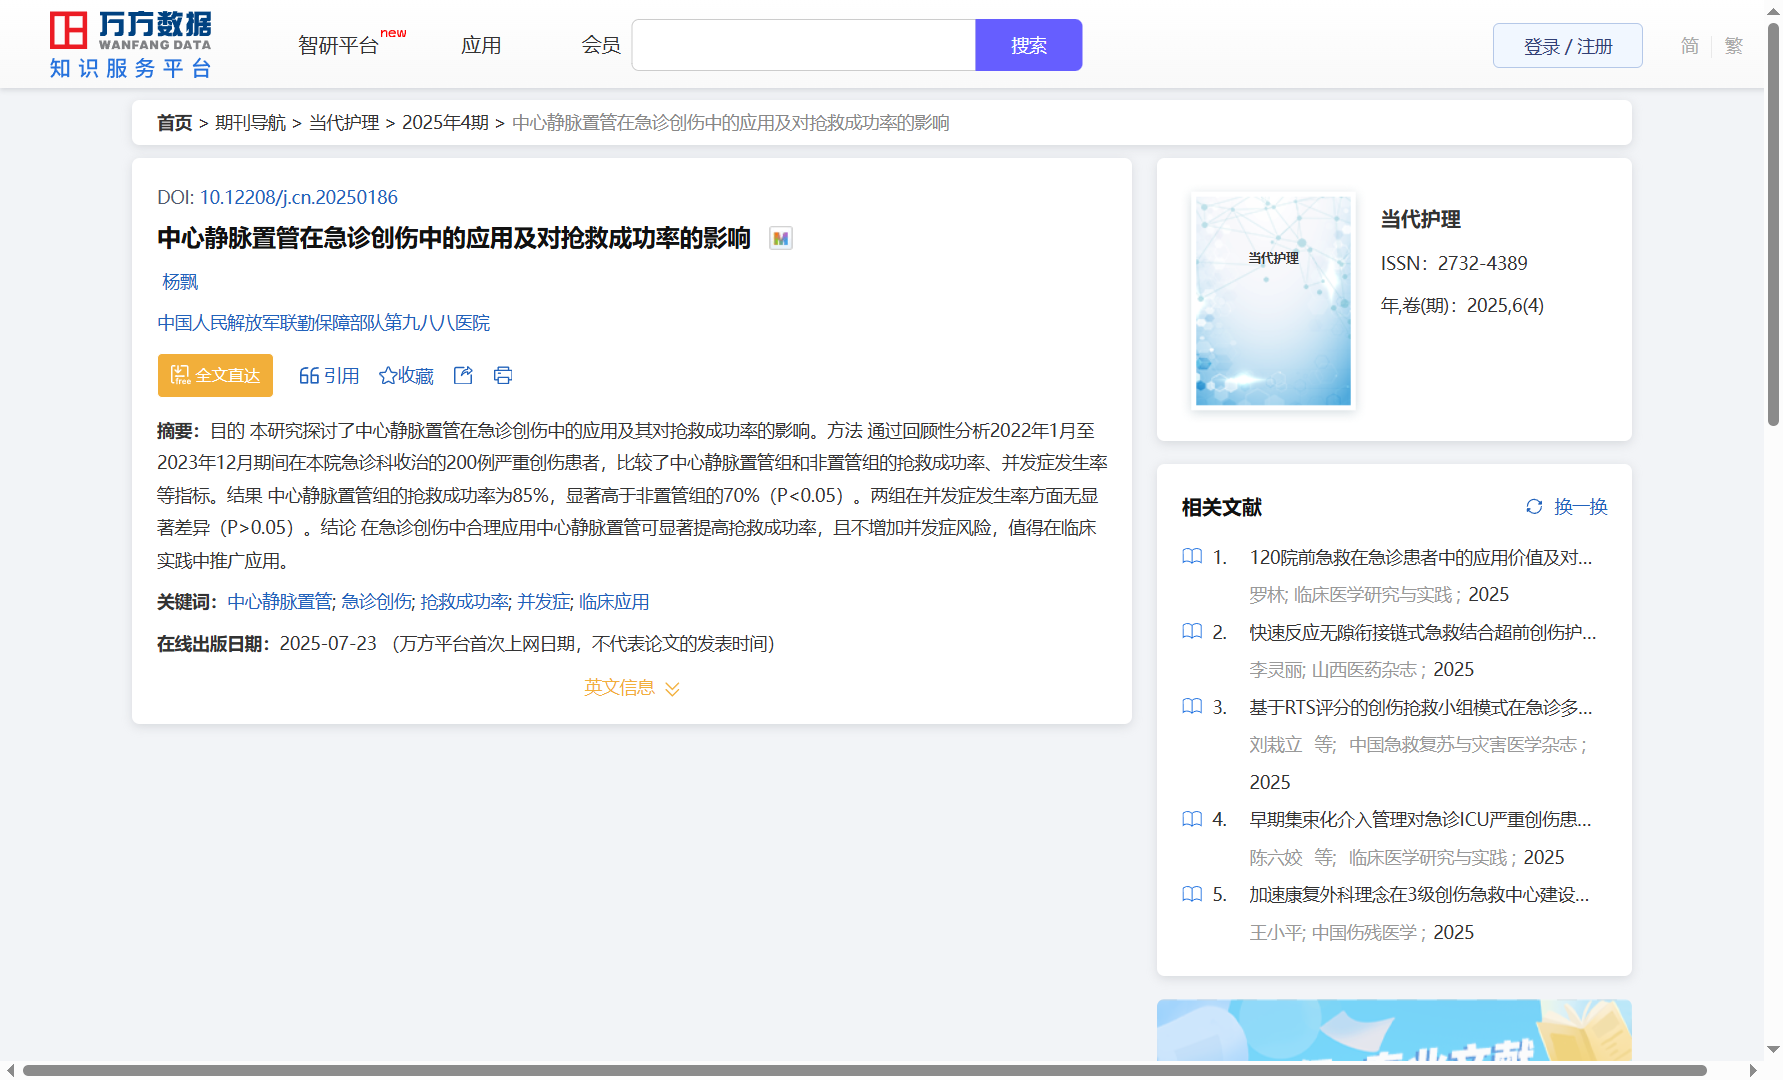Click the 引用 quote icon
The width and height of the screenshot is (1783, 1080).
point(309,376)
